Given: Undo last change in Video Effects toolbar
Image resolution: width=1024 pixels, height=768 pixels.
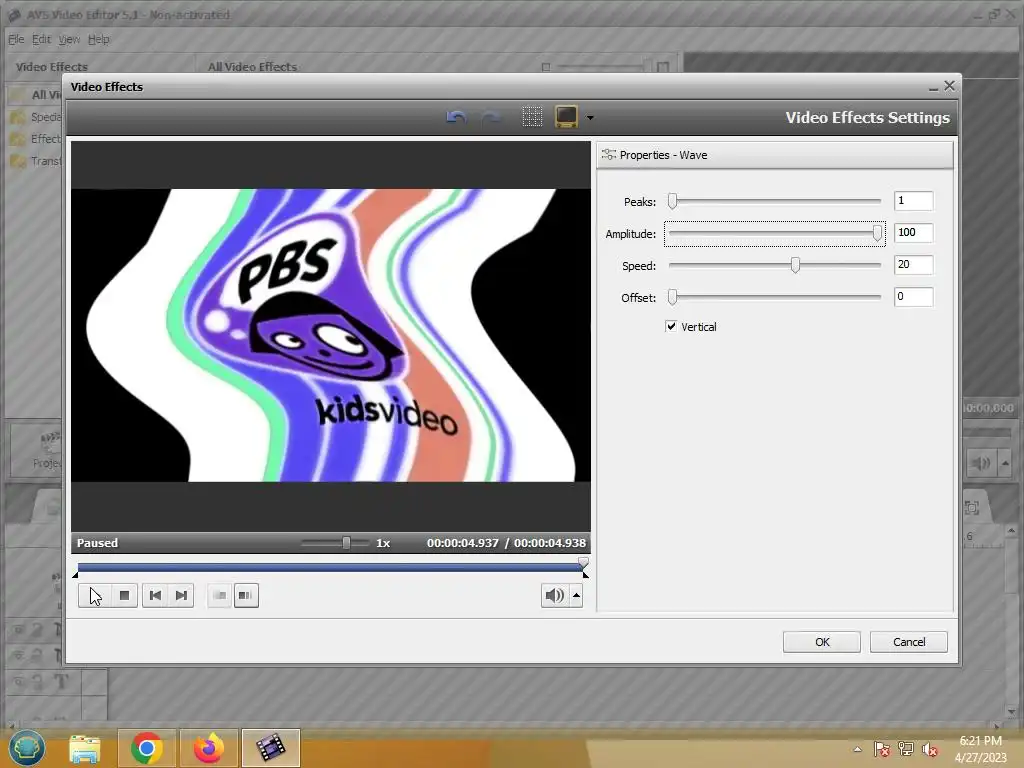Looking at the screenshot, I should coord(456,118).
